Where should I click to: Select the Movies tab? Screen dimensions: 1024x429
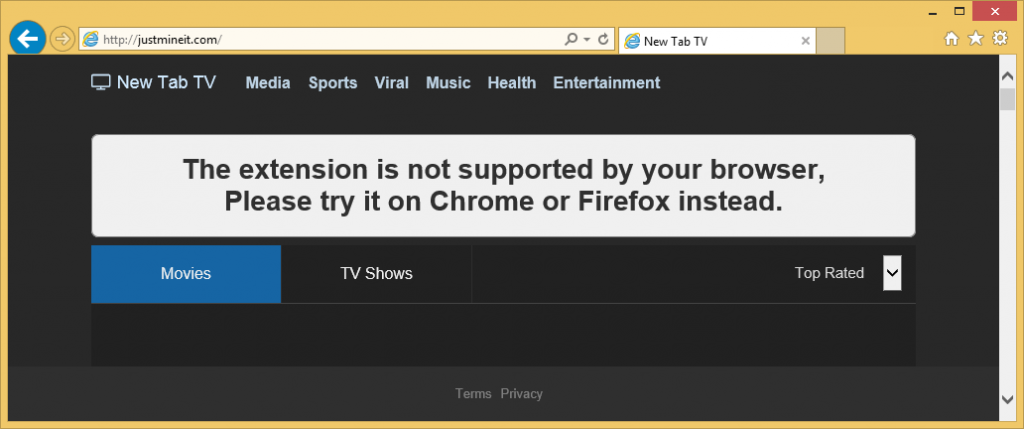(x=186, y=273)
